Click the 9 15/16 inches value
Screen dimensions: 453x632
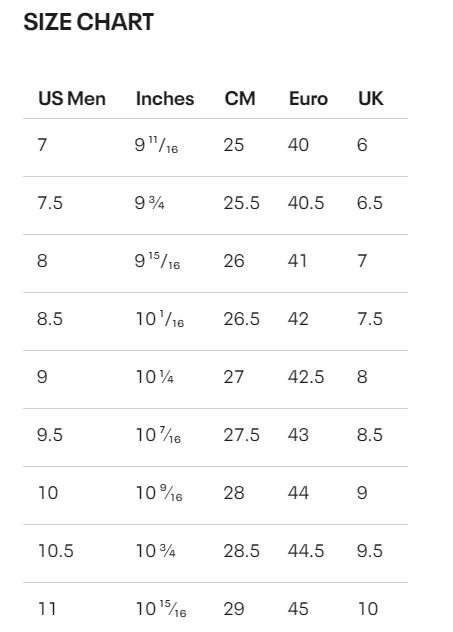tap(157, 261)
